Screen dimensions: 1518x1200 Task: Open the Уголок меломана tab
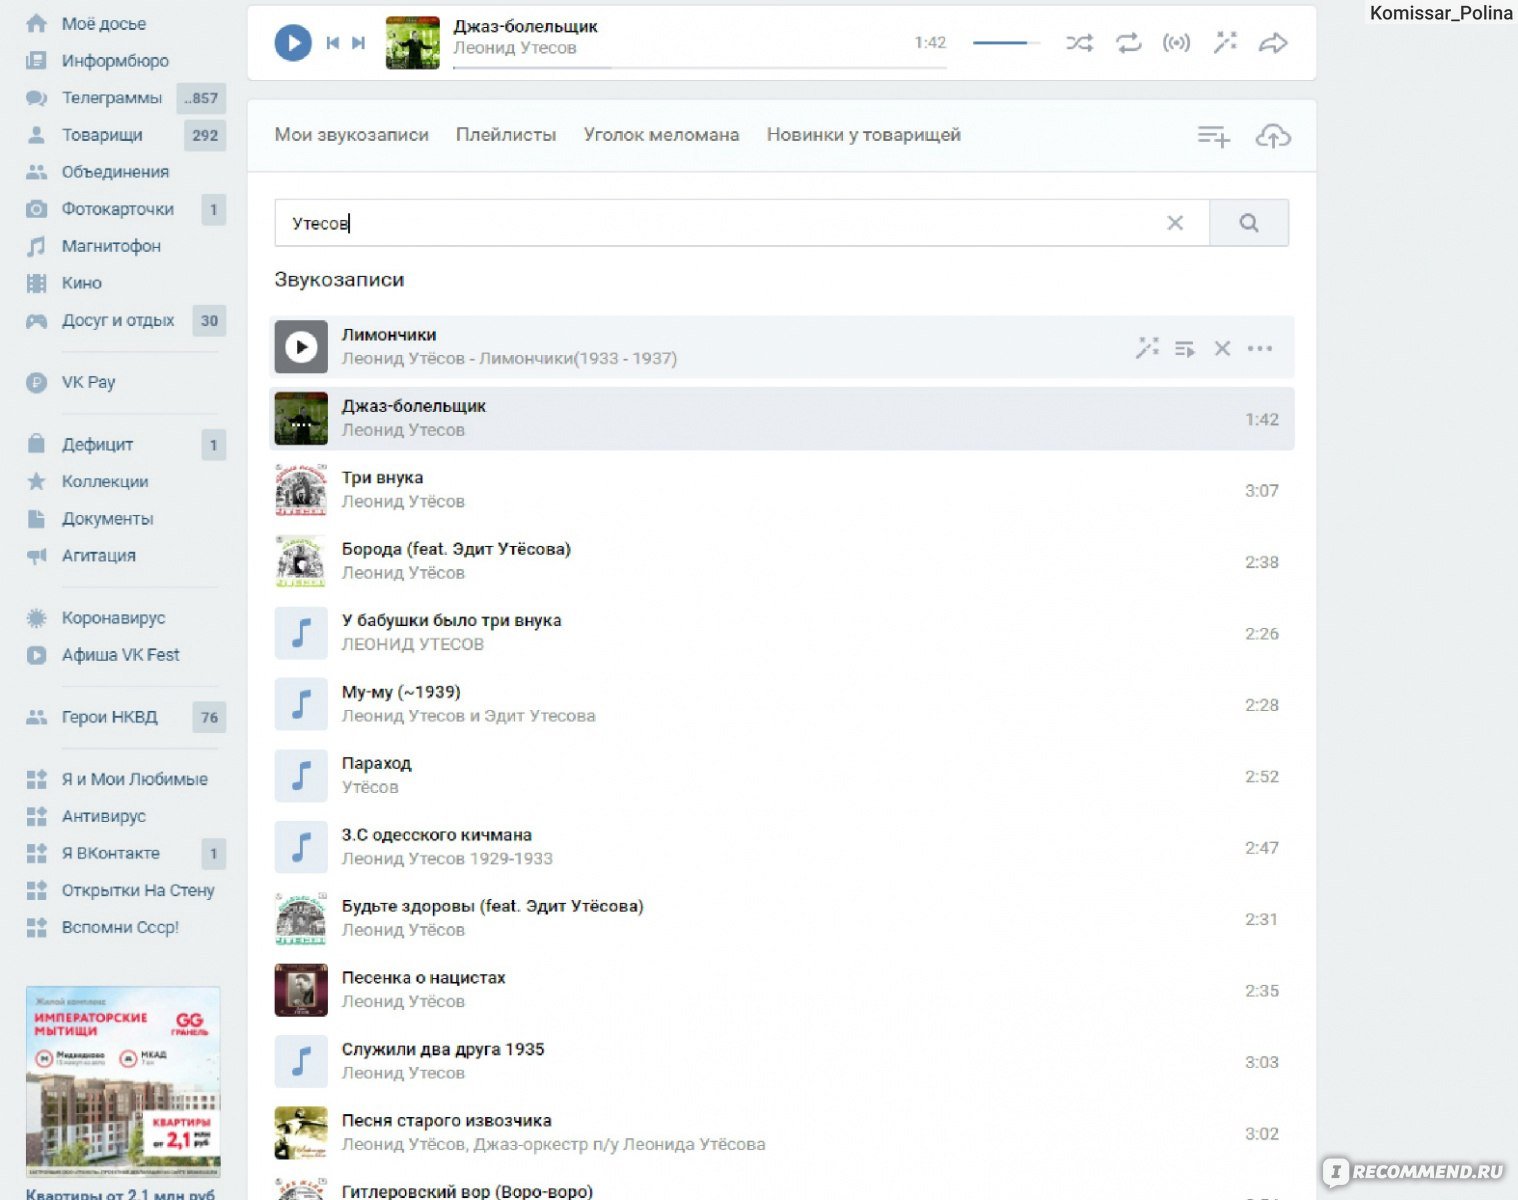[x=661, y=135]
